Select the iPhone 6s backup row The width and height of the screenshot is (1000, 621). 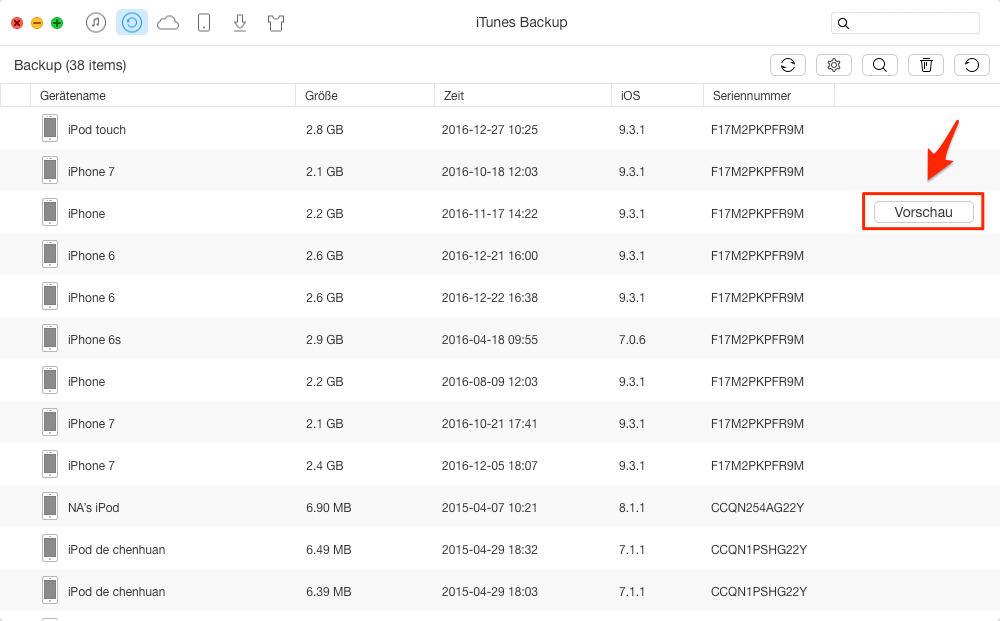tap(500, 339)
